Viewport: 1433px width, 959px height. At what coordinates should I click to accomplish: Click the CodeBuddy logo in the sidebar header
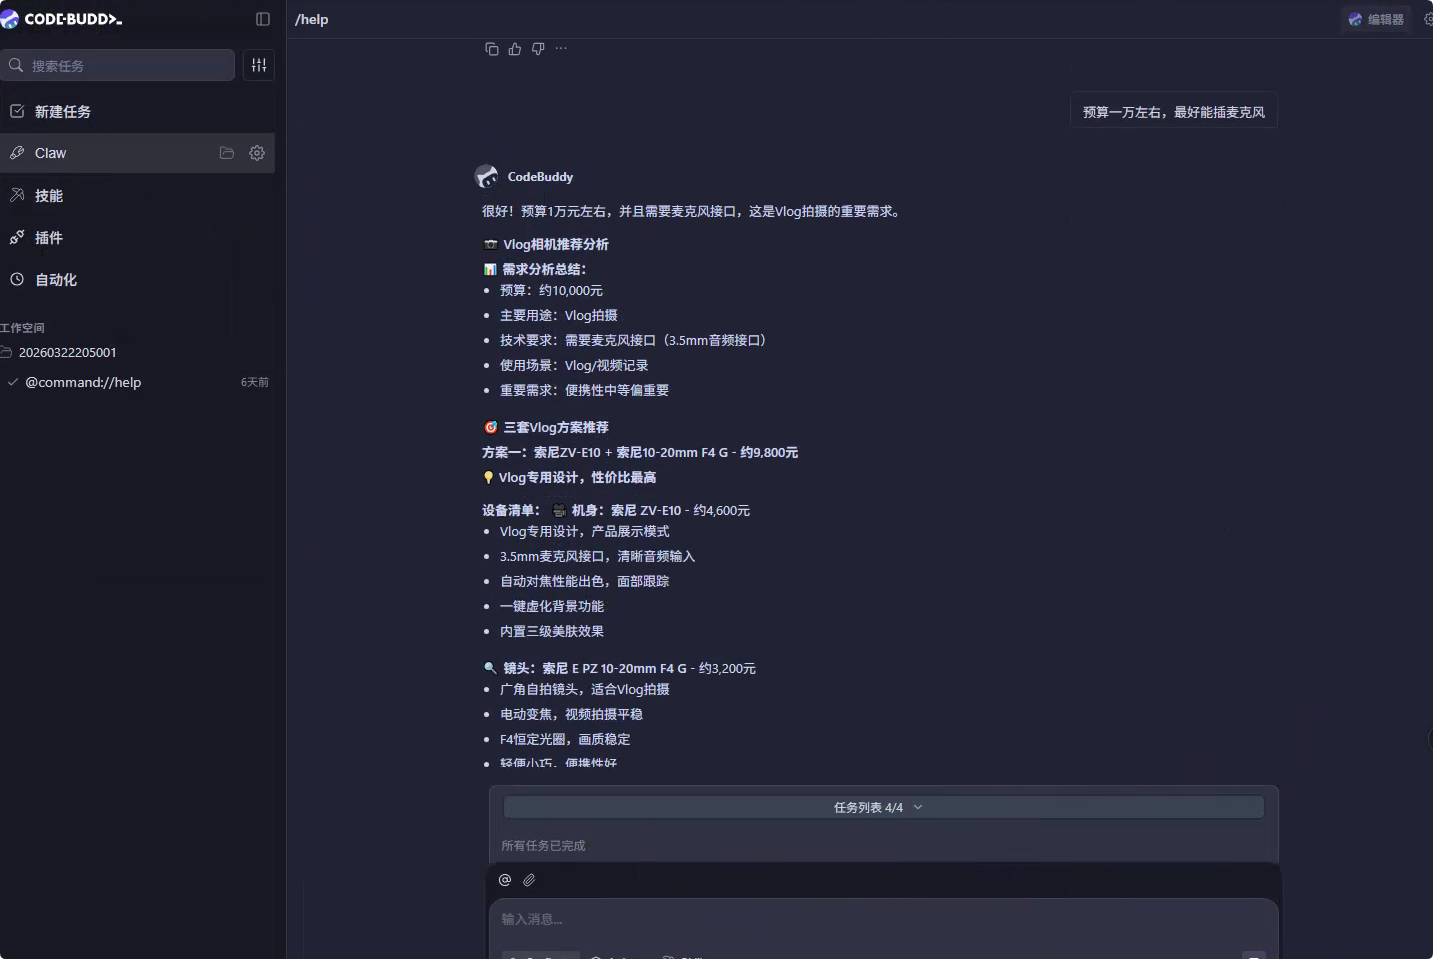(62, 19)
